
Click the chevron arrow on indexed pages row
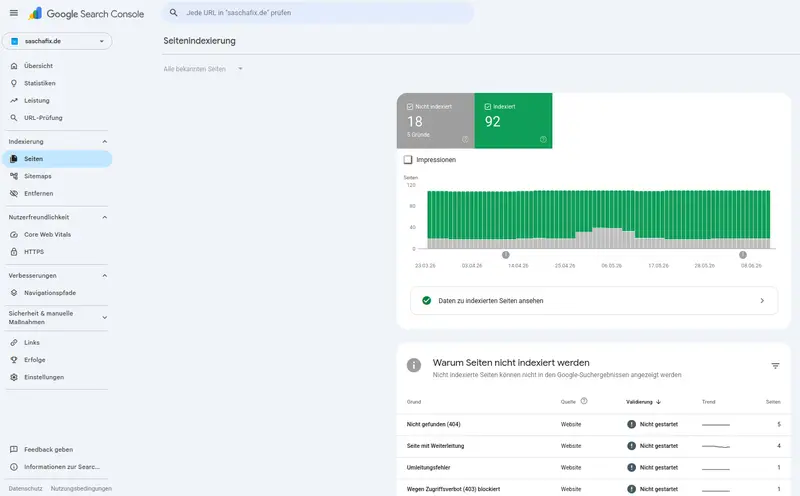(762, 301)
